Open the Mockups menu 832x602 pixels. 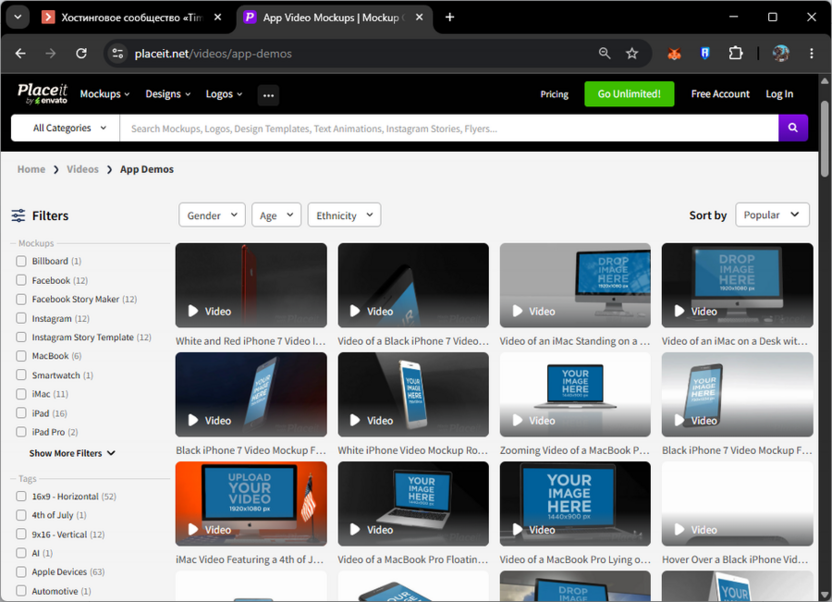[x=105, y=94]
